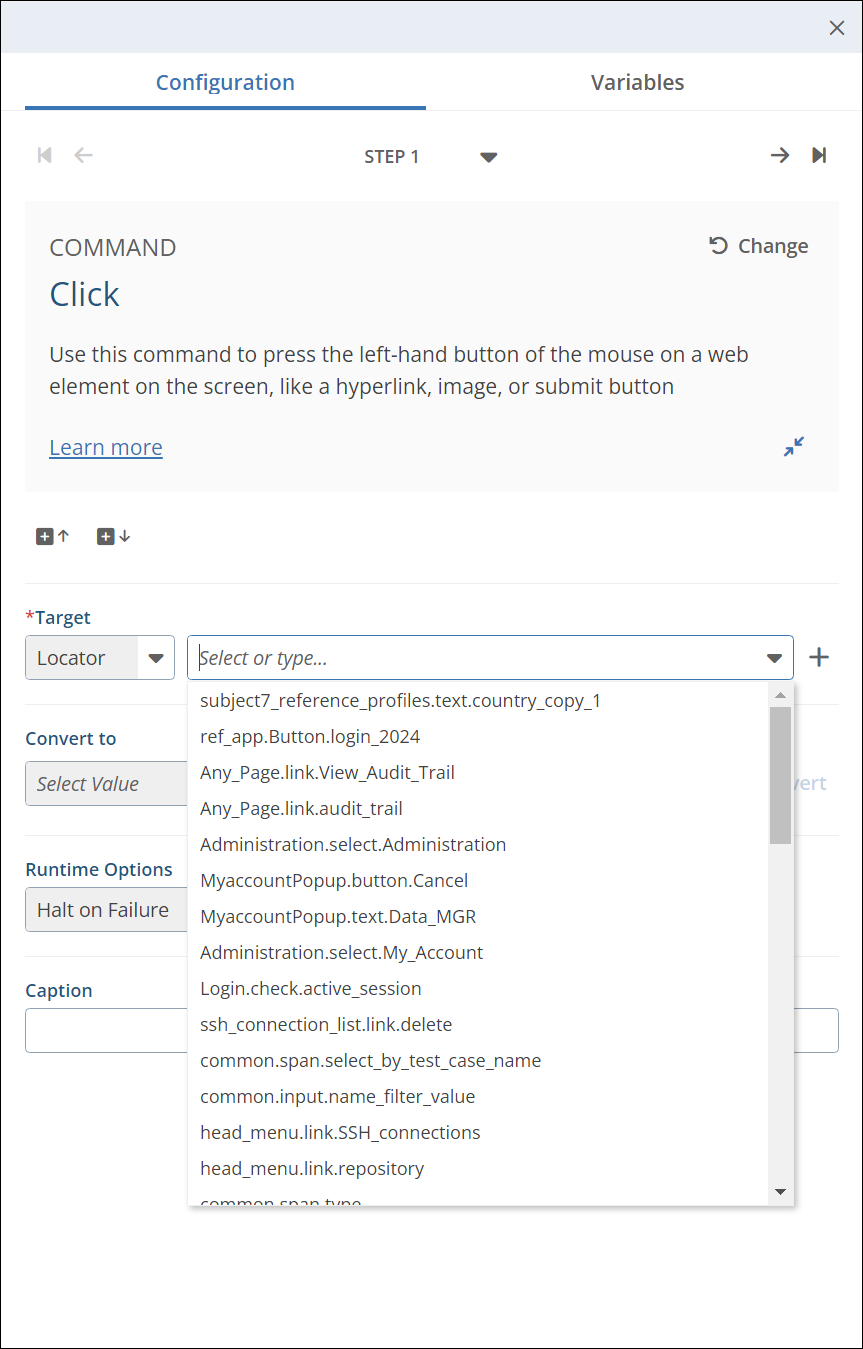Screen dimensions: 863x1349
Task: Click the Change command button
Action: click(x=759, y=246)
